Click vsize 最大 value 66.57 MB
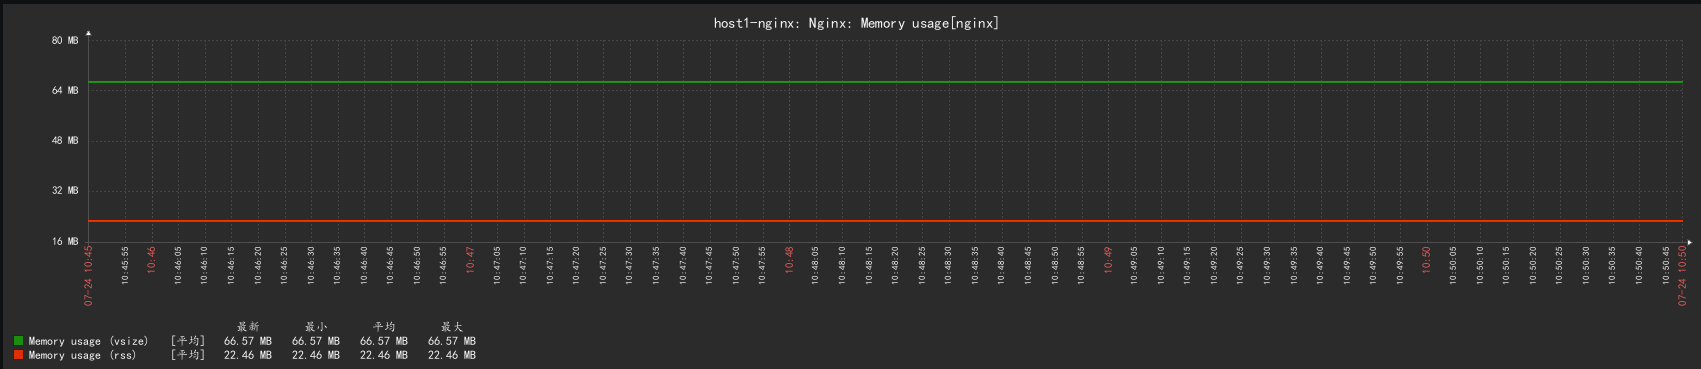The height and width of the screenshot is (369, 1701). (x=452, y=341)
